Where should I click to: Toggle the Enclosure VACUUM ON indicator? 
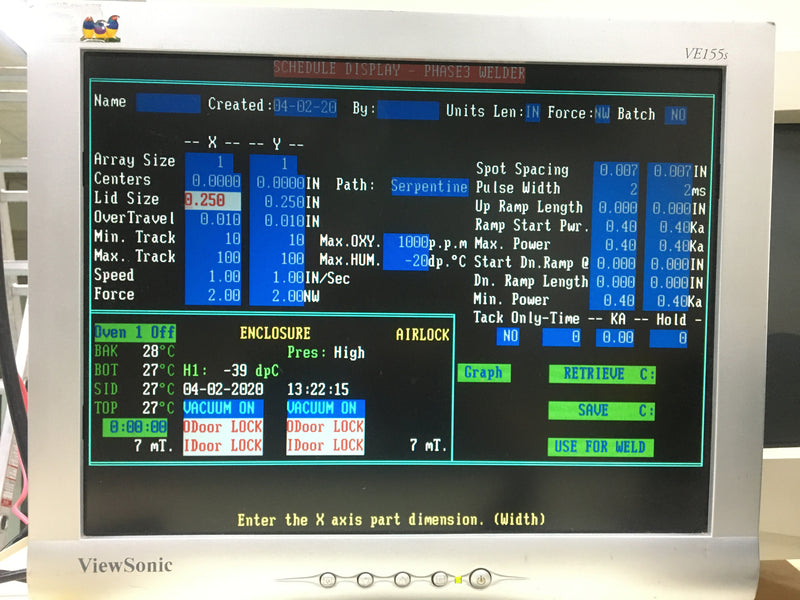tap(223, 408)
